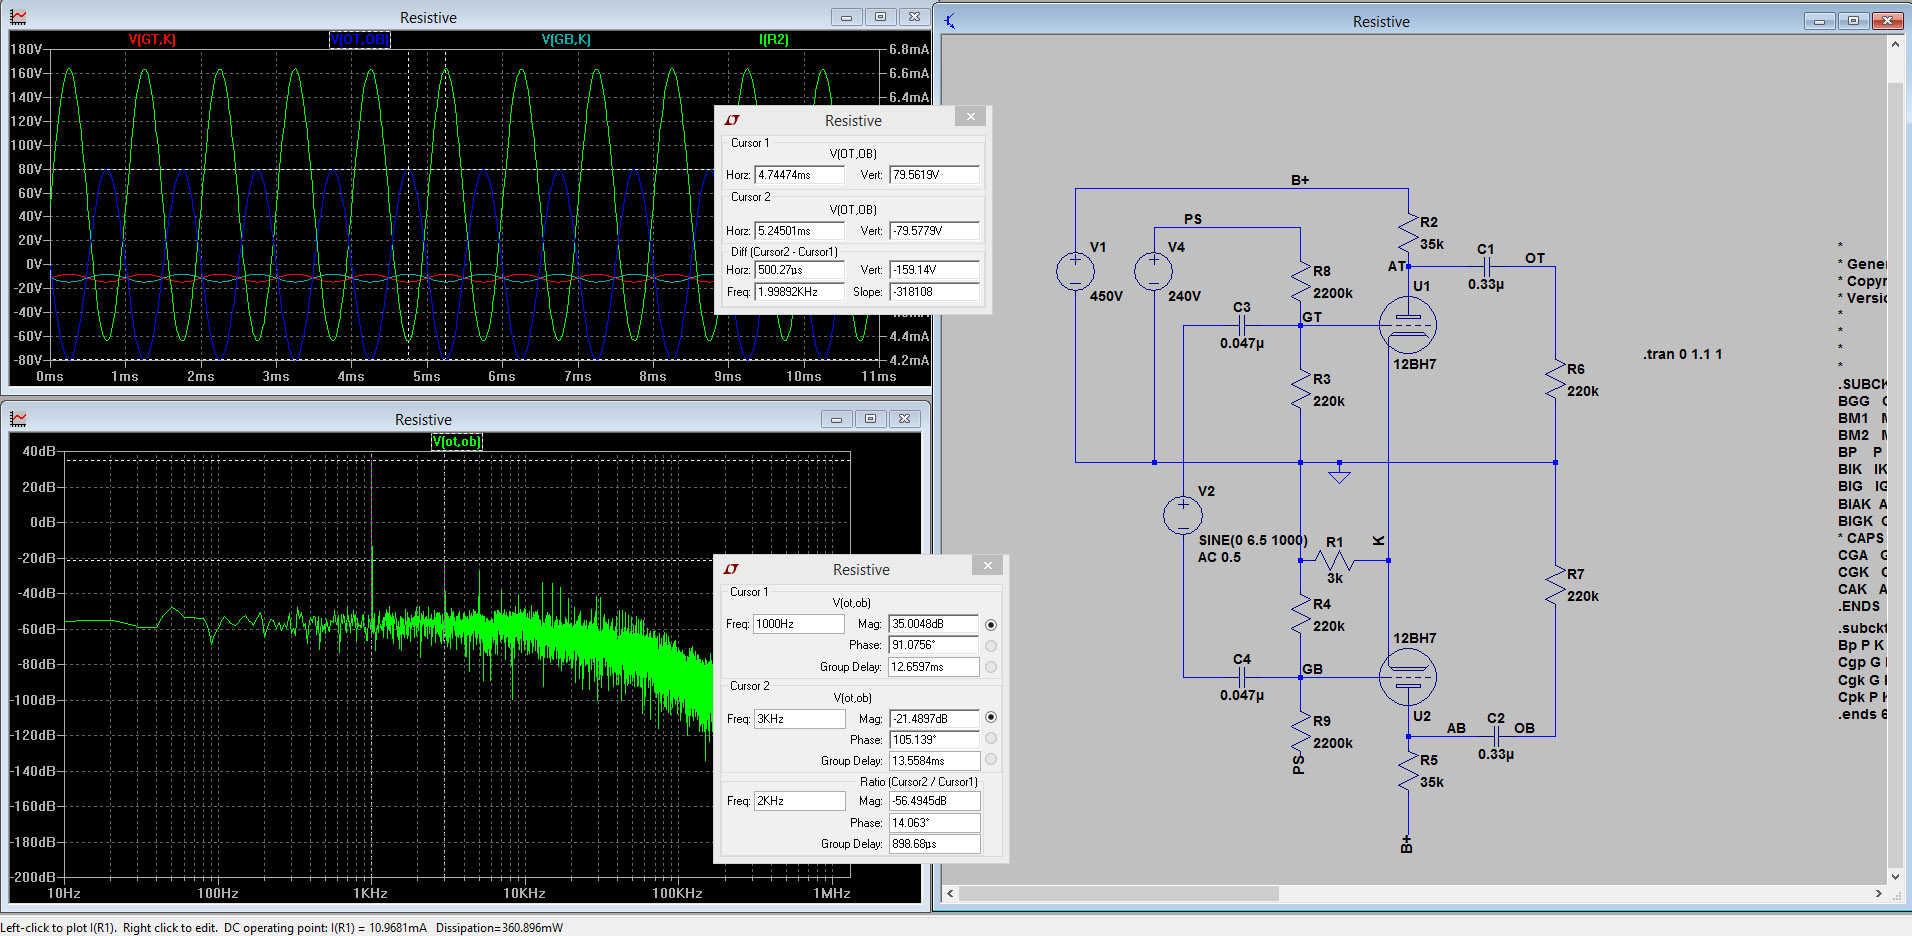Viewport: 1912px width, 936px height.
Task: Click the V1 450V voltage source symbol
Action: click(x=1075, y=271)
